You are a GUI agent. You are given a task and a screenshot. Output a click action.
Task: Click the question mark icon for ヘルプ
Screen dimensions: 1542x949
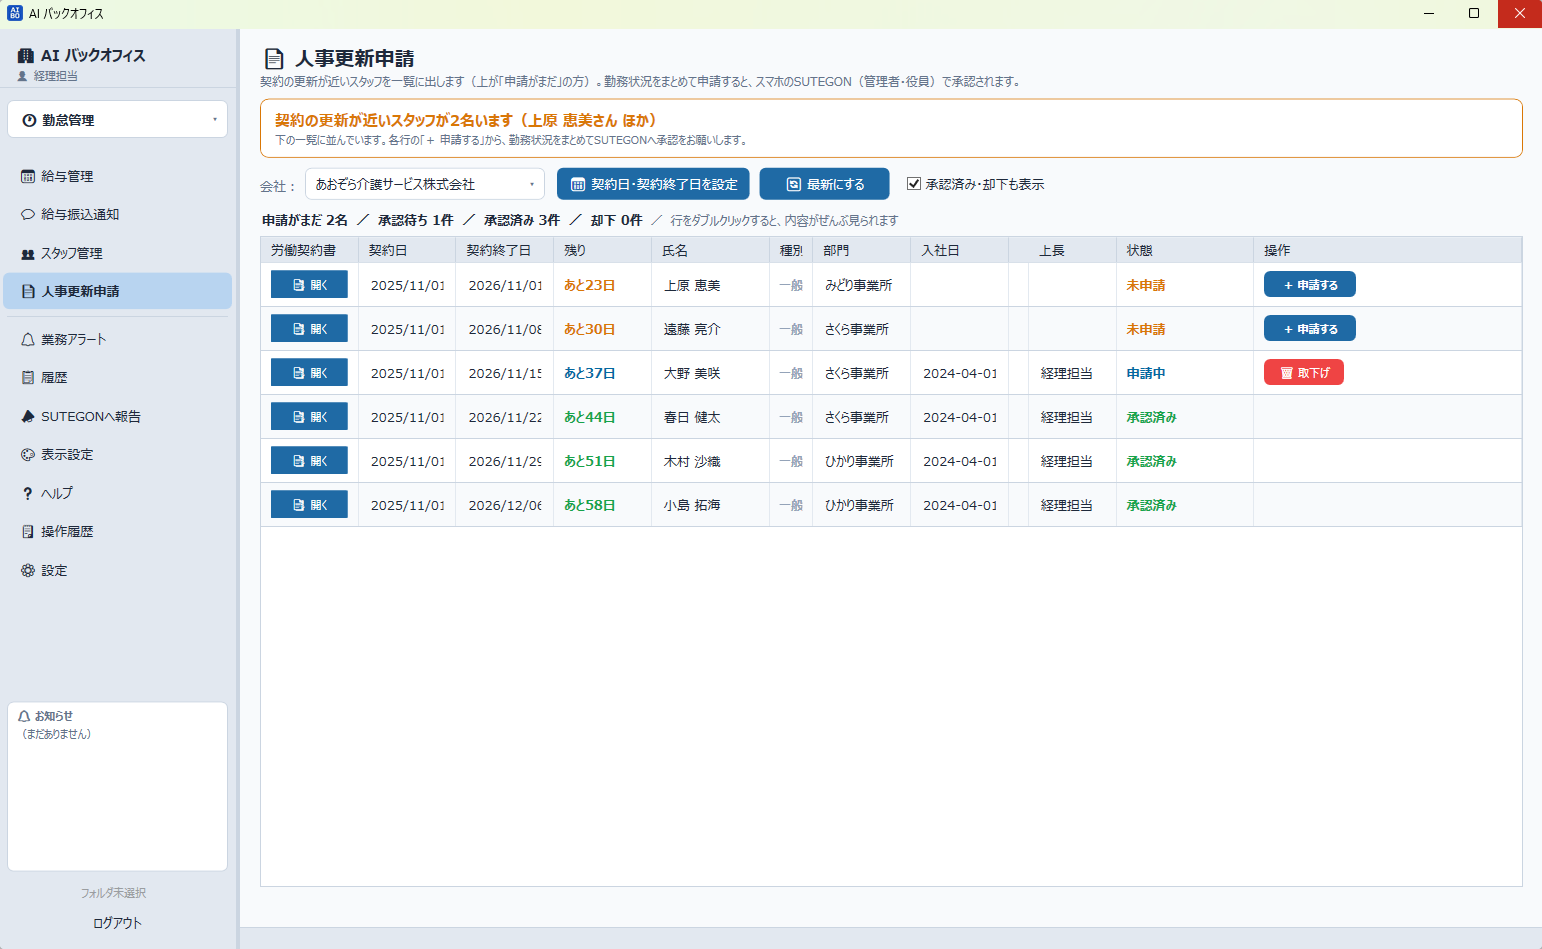click(x=28, y=494)
